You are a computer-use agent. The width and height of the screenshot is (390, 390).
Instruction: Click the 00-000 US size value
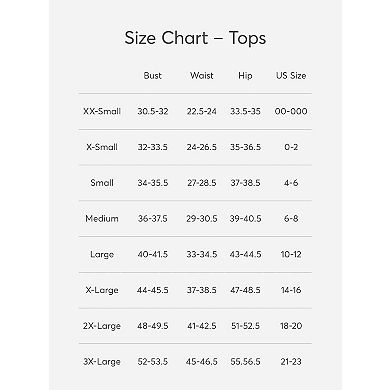291,111
